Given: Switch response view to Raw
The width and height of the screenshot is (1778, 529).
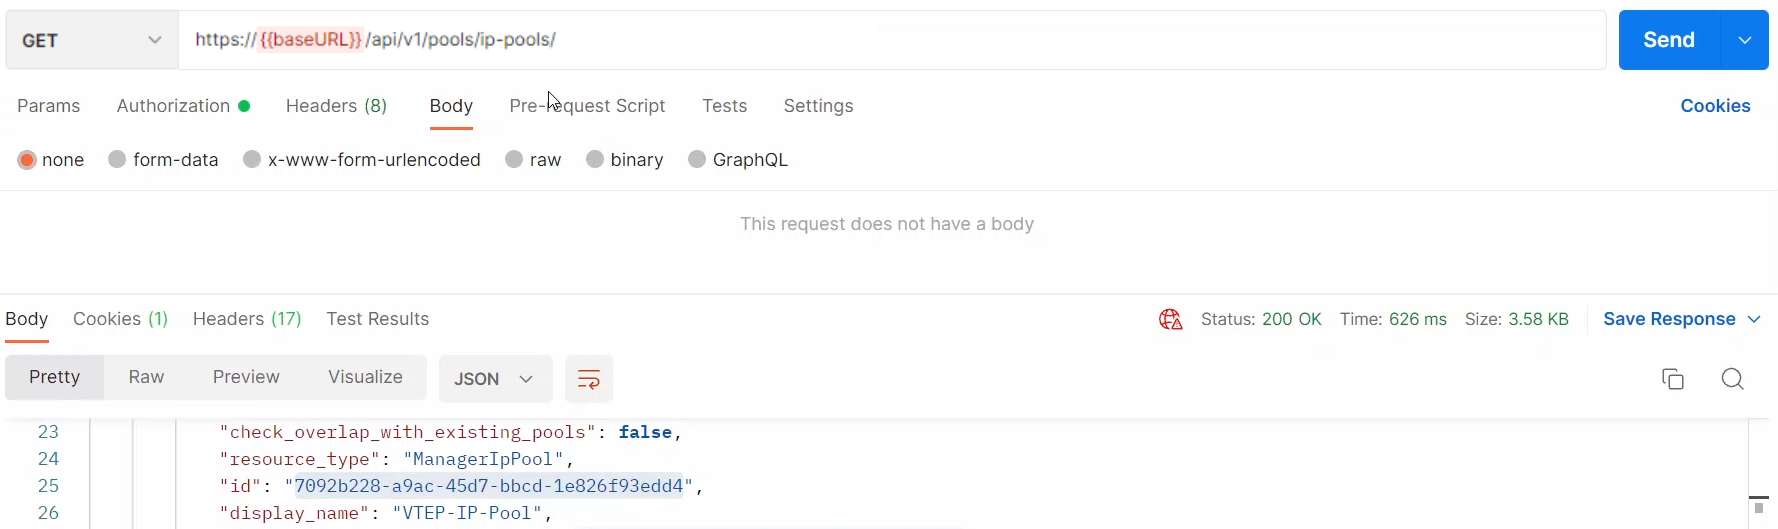Looking at the screenshot, I should tap(146, 377).
